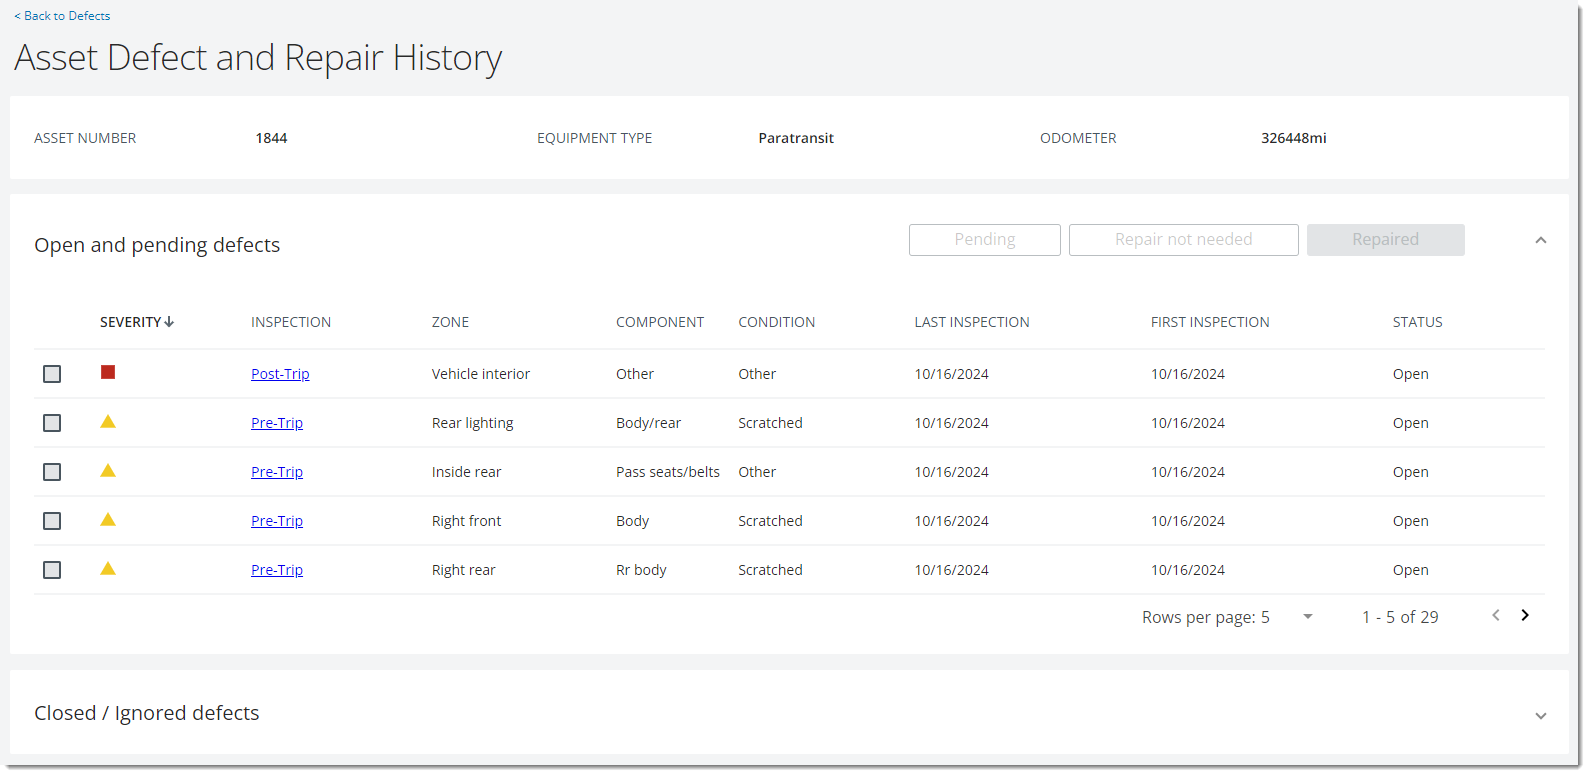1588x775 pixels.
Task: Click the Inspection column header
Action: pos(291,322)
